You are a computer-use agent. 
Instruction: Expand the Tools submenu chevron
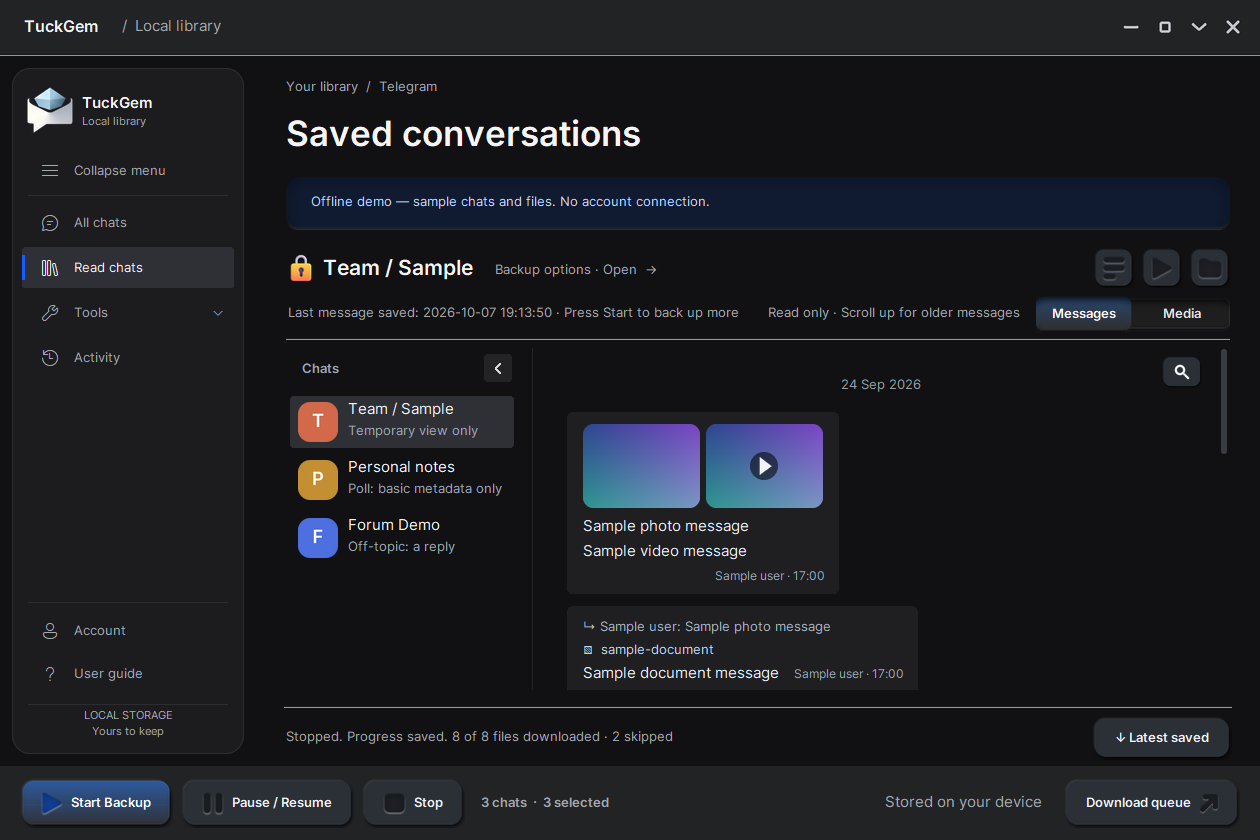pos(219,313)
